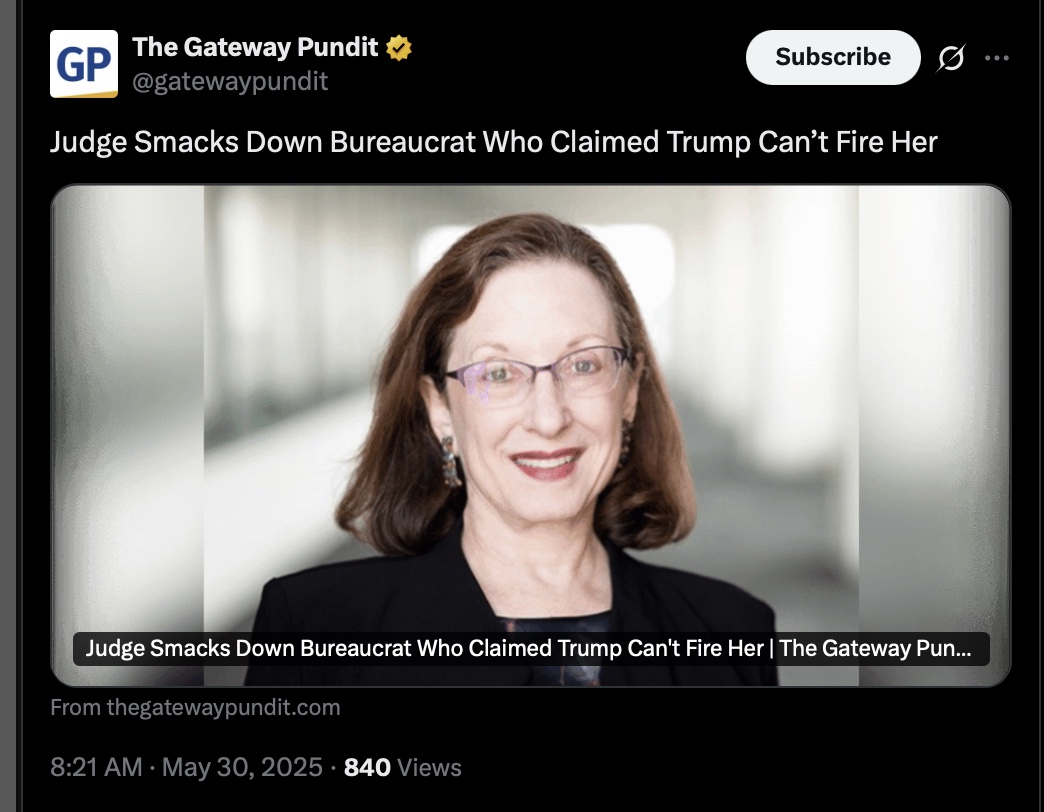Open the article preview card image
The height and width of the screenshot is (812, 1044).
click(531, 435)
